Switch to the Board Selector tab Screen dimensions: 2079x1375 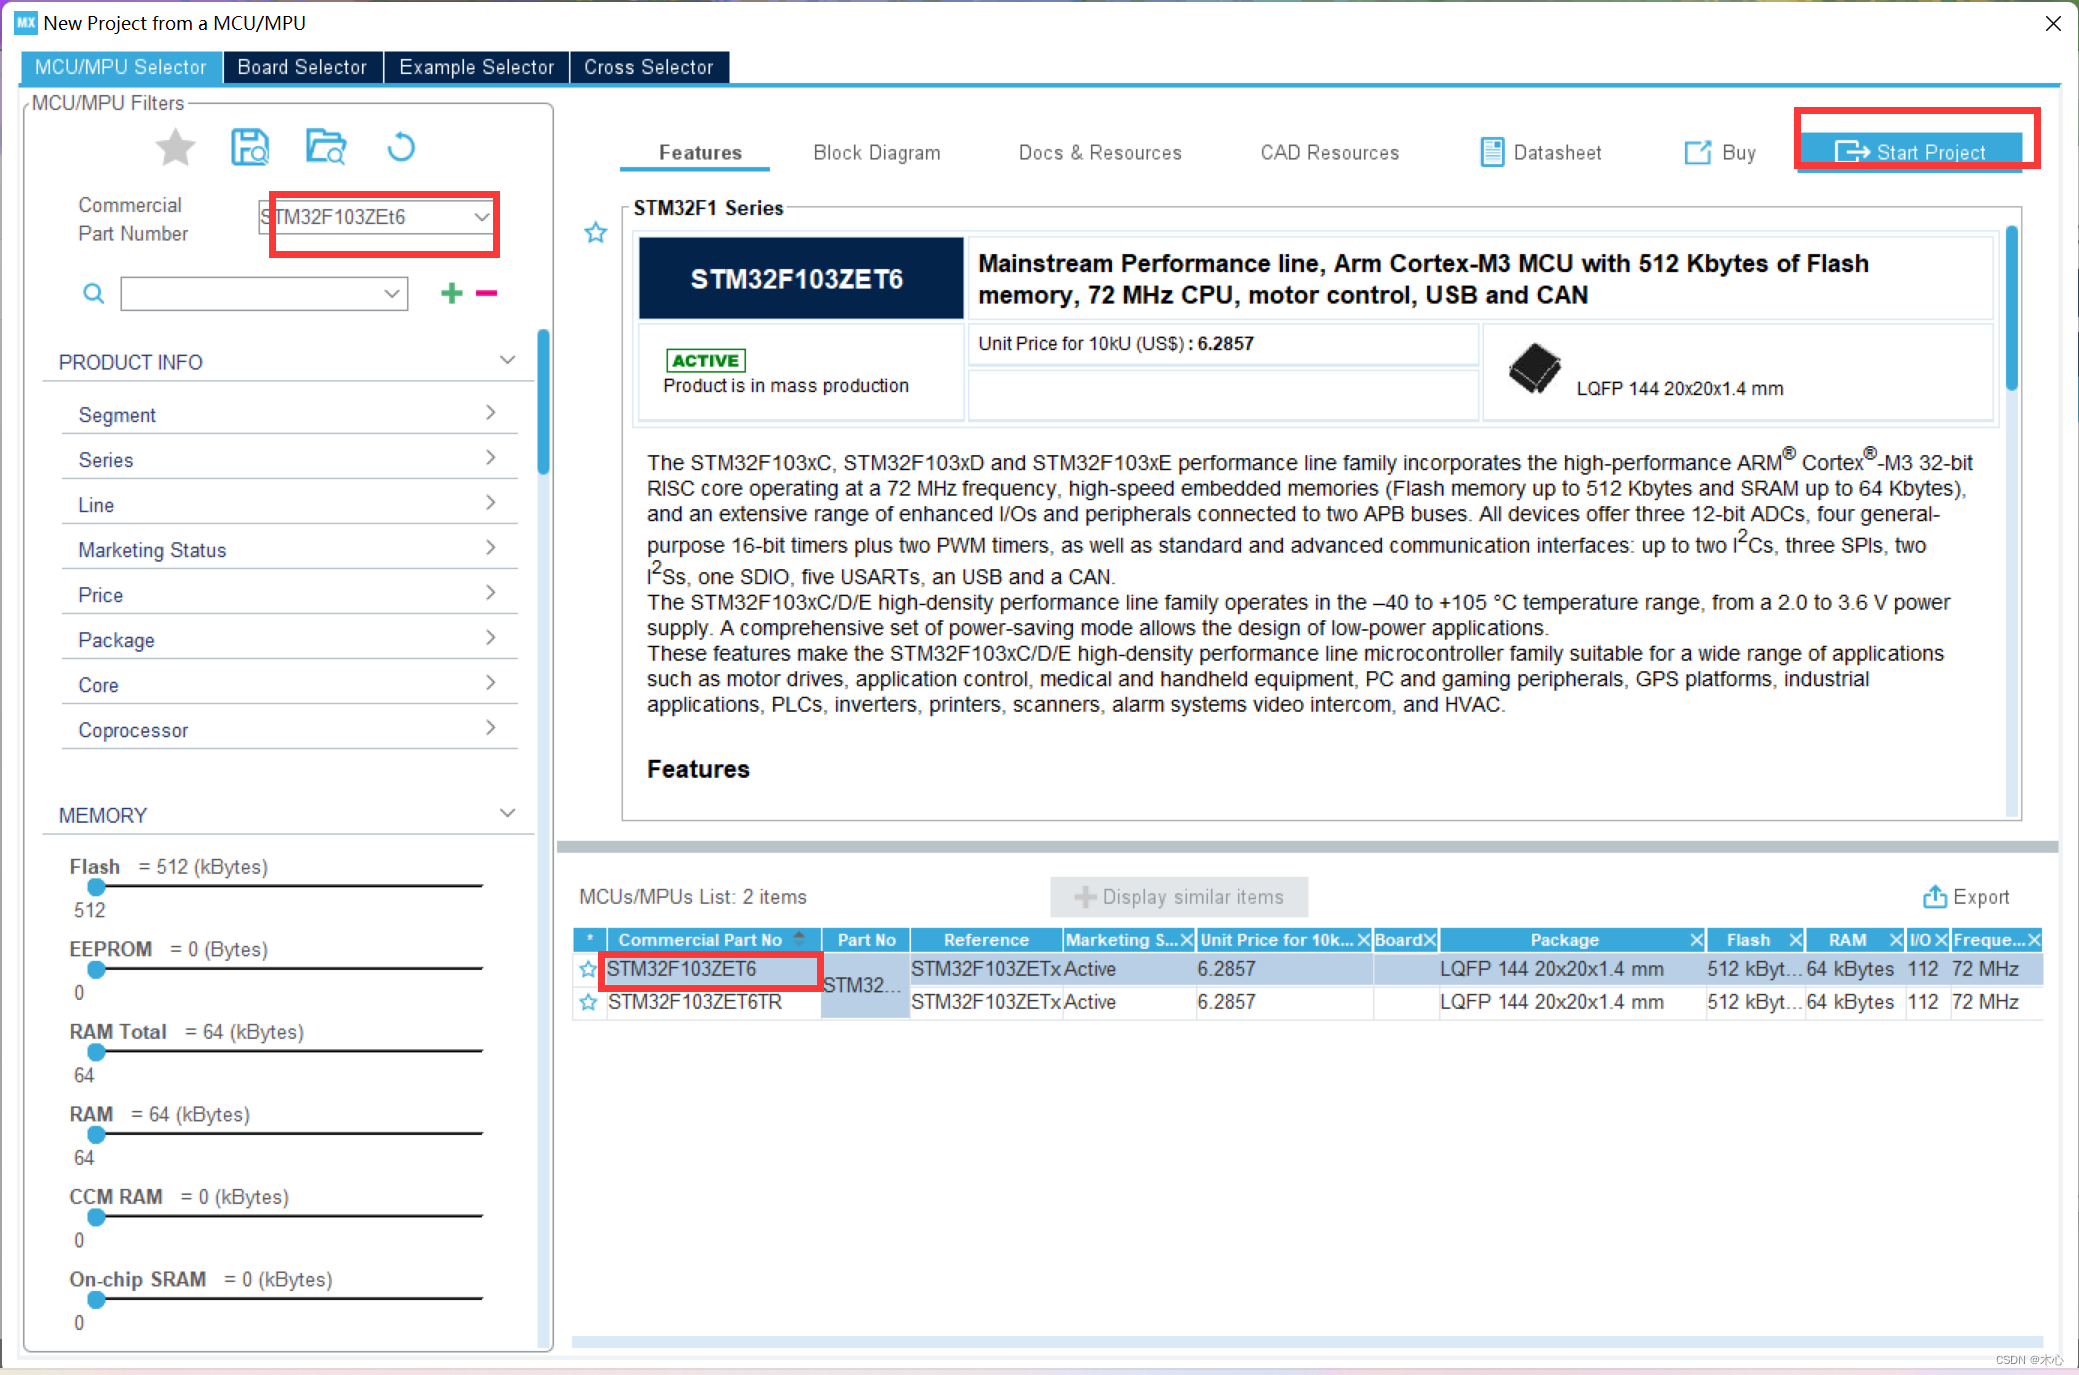302,67
